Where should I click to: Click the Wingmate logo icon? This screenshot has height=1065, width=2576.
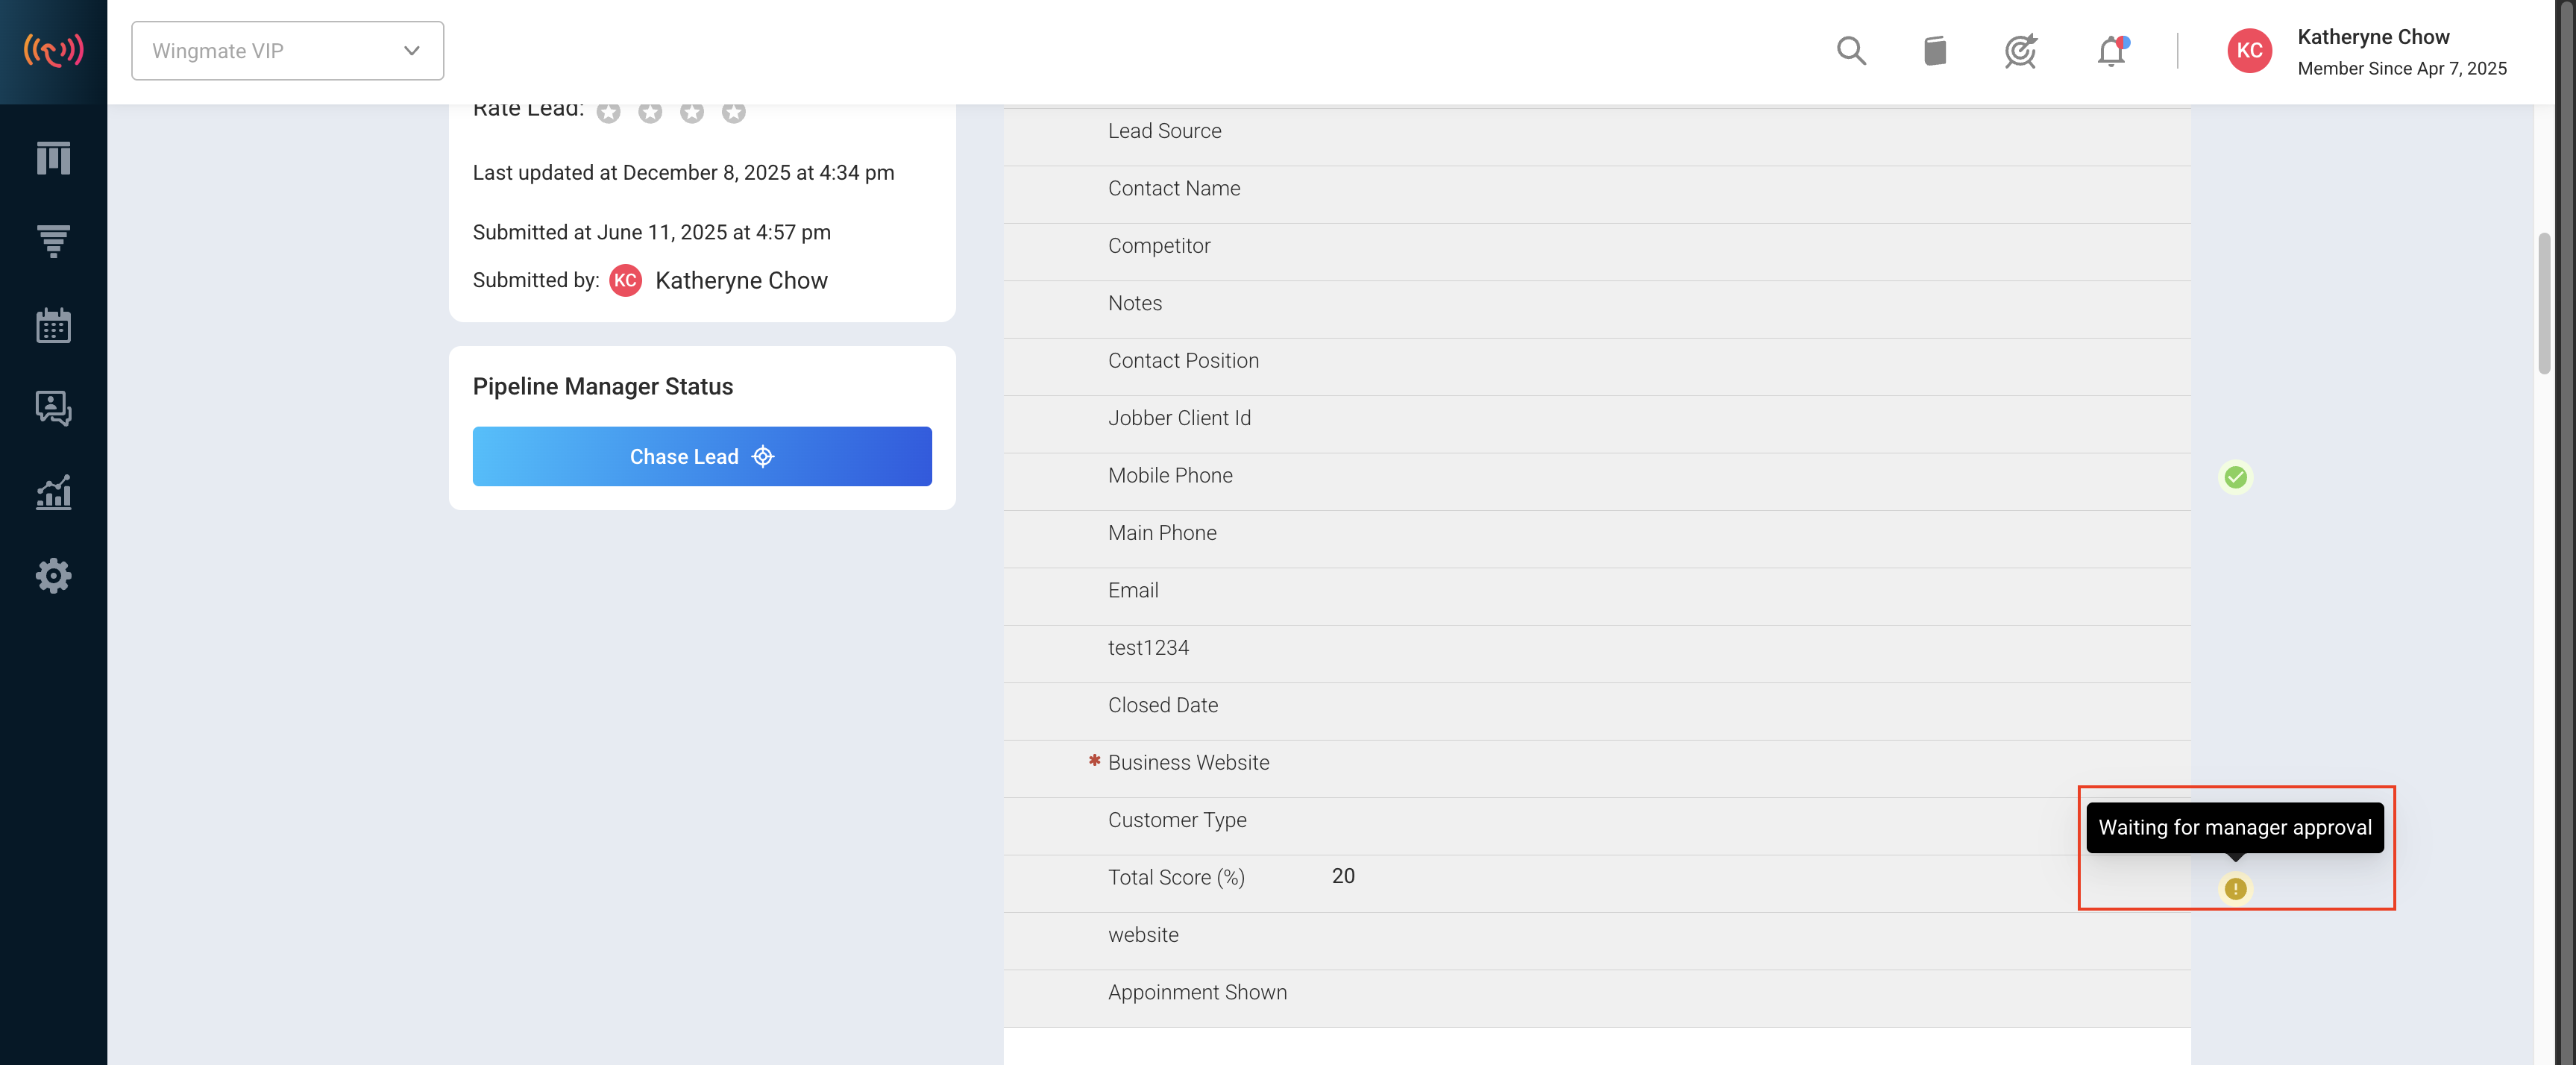[x=53, y=50]
